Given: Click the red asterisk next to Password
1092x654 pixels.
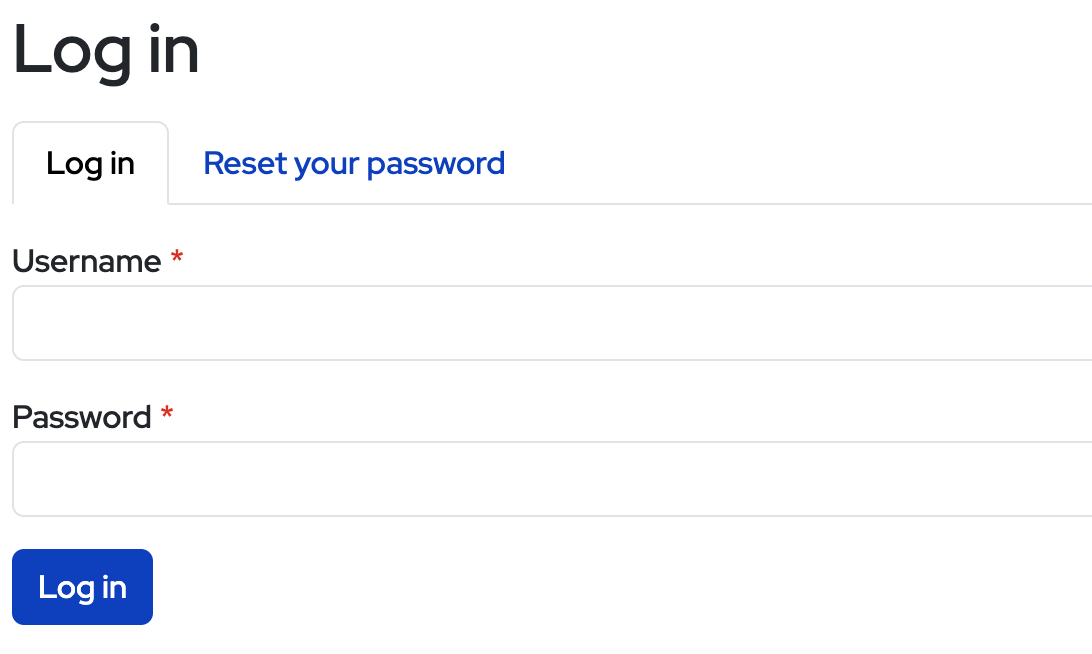Looking at the screenshot, I should tap(166, 415).
